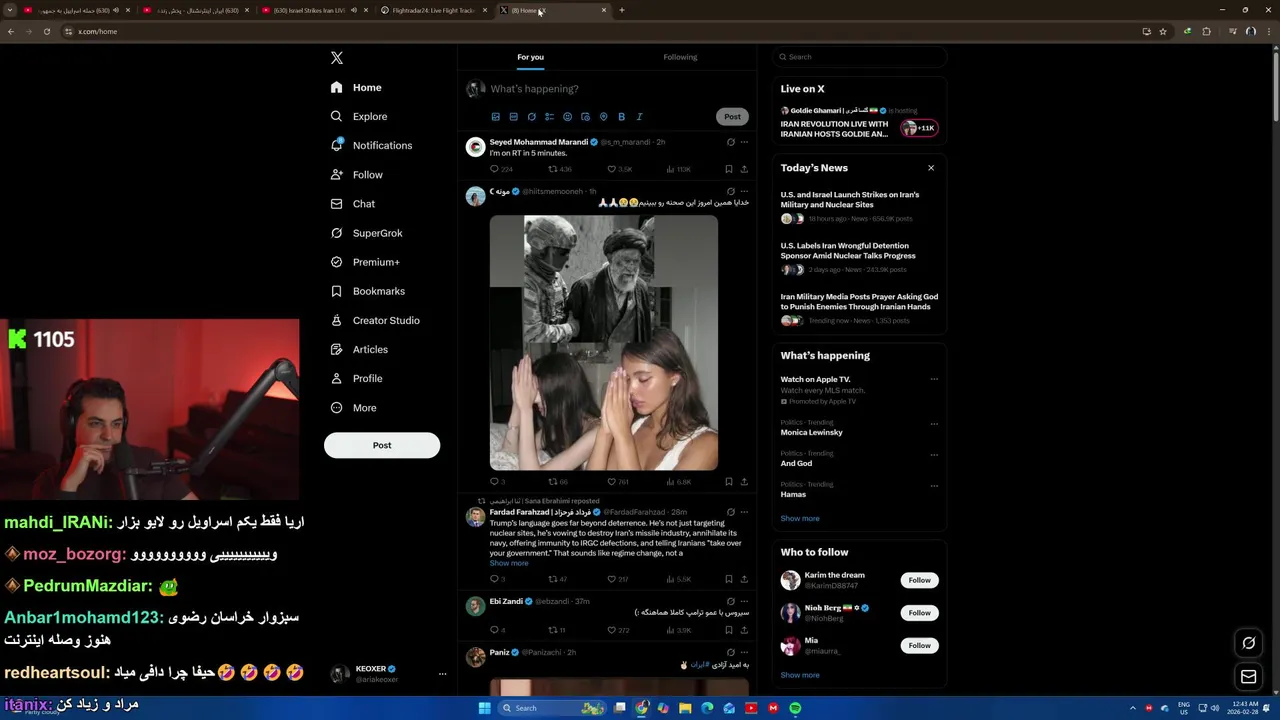This screenshot has height=720, width=1280.
Task: Click the schedule post icon in composer
Action: click(x=585, y=117)
